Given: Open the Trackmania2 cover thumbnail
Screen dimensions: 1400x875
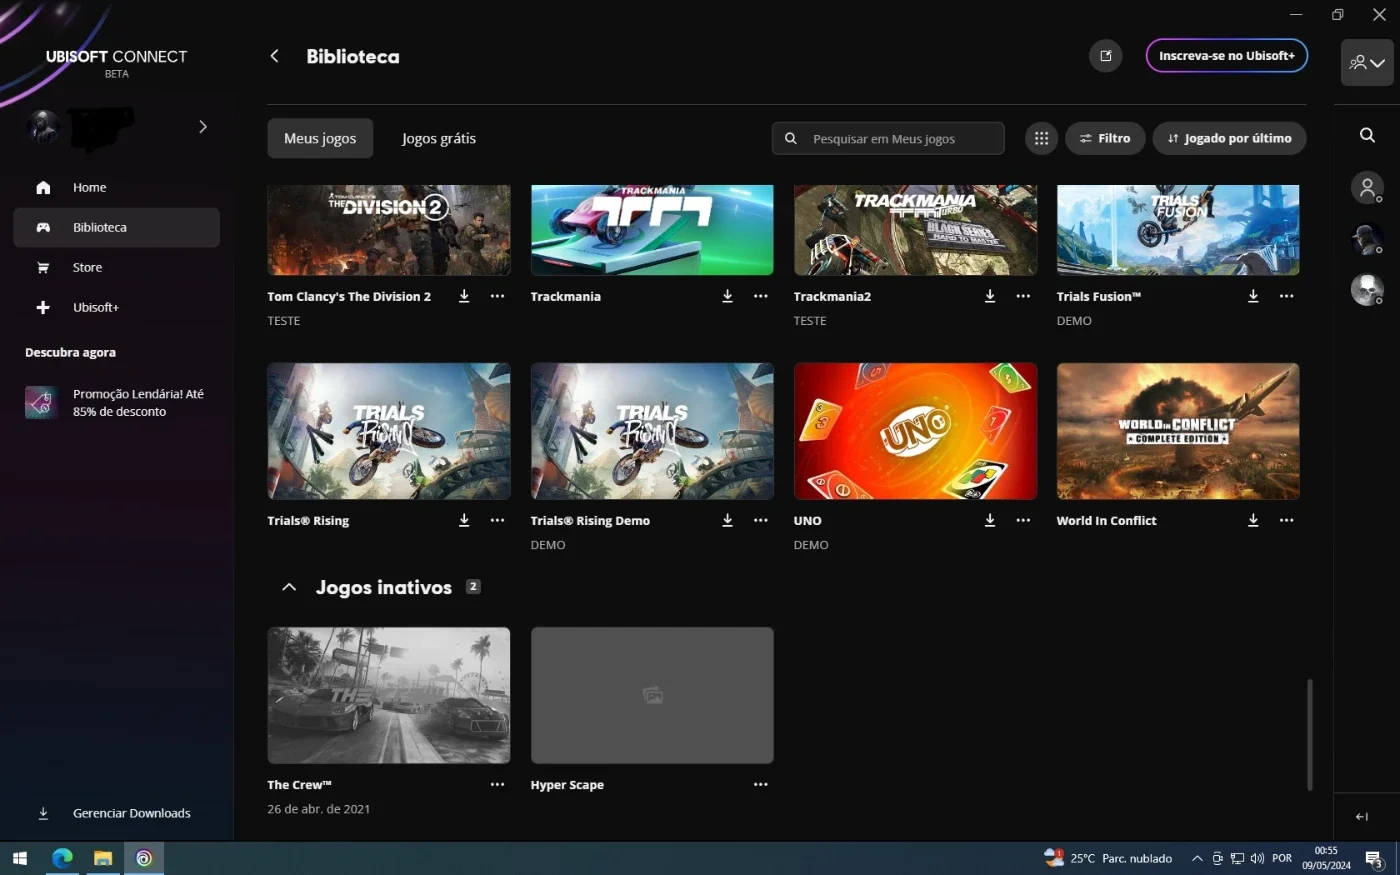Looking at the screenshot, I should pos(915,230).
